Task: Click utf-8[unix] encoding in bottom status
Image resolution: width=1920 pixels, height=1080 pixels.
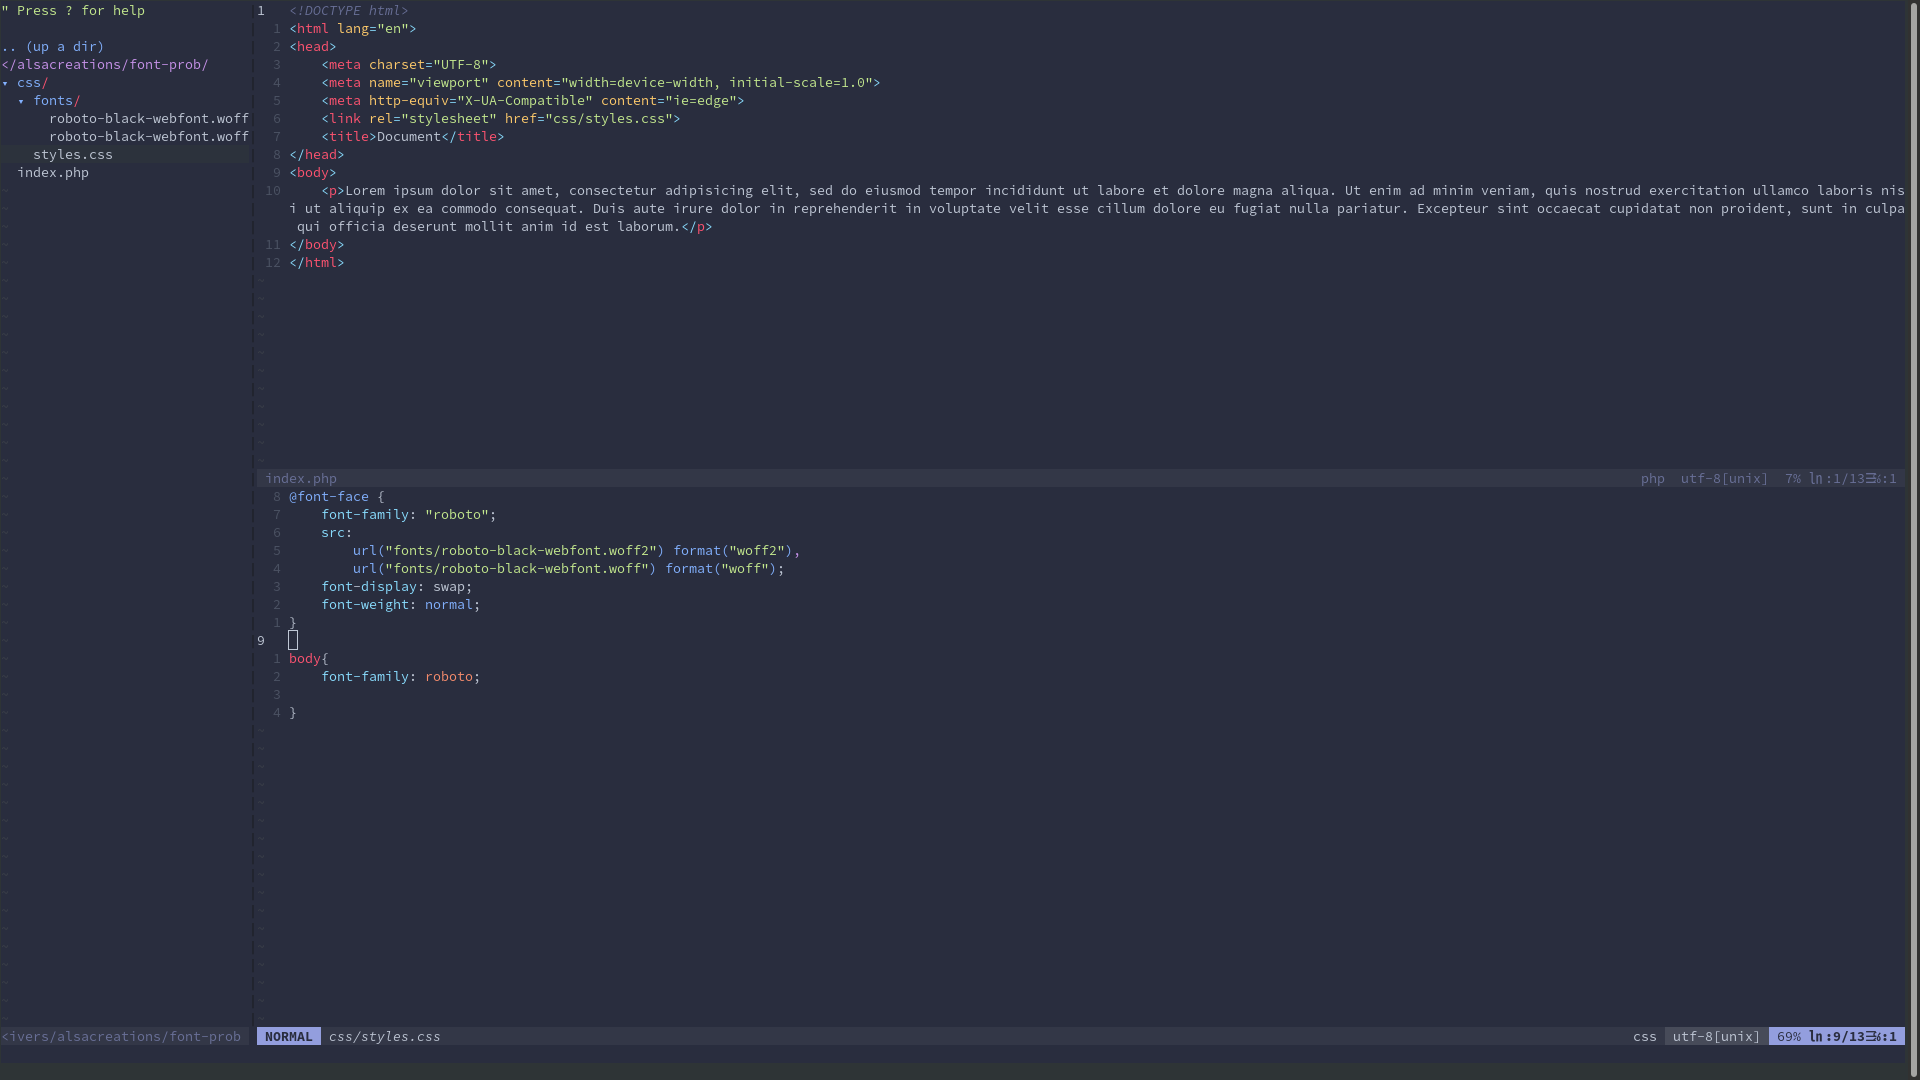Action: click(x=1716, y=1037)
